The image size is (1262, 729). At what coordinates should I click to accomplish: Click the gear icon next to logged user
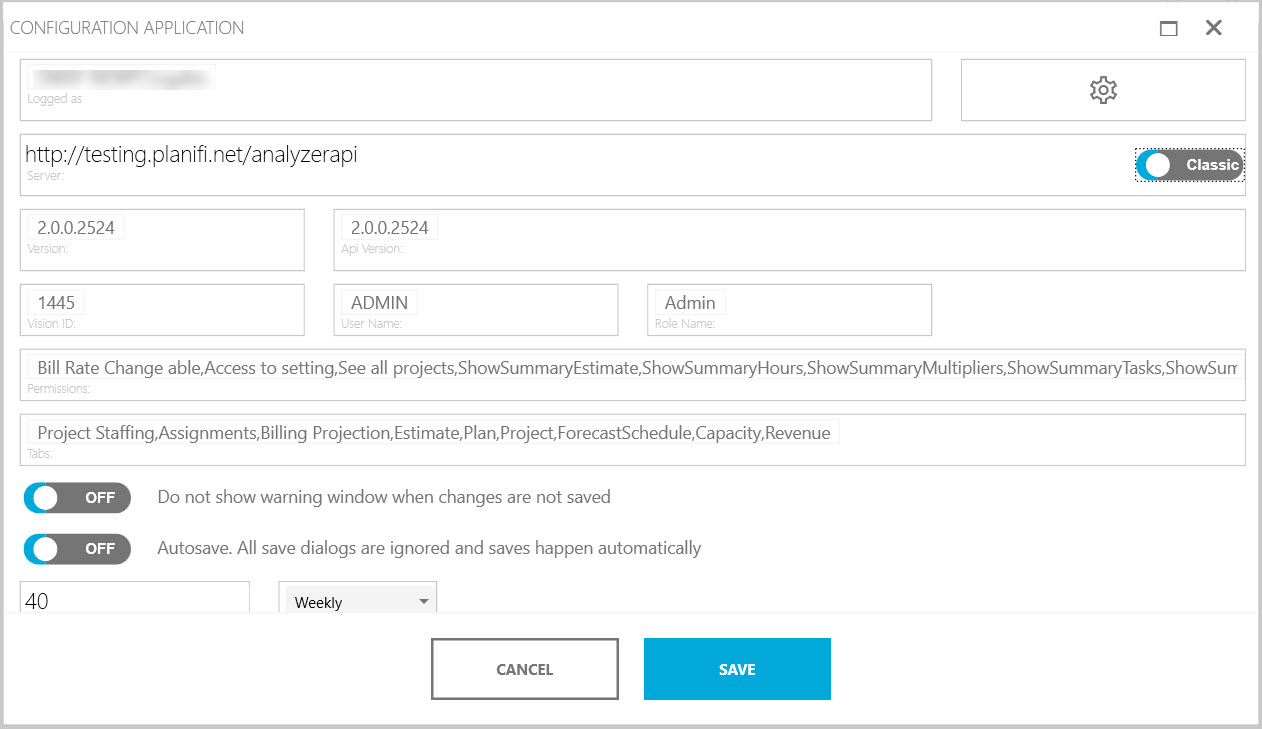tap(1102, 89)
